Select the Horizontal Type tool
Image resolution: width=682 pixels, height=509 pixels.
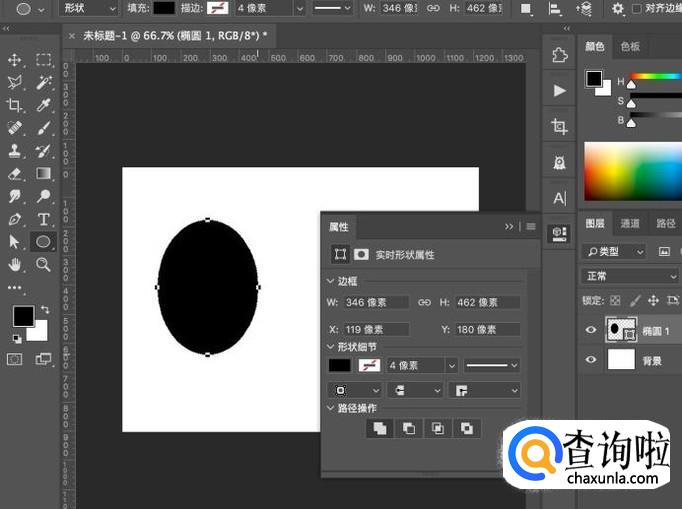click(44, 219)
